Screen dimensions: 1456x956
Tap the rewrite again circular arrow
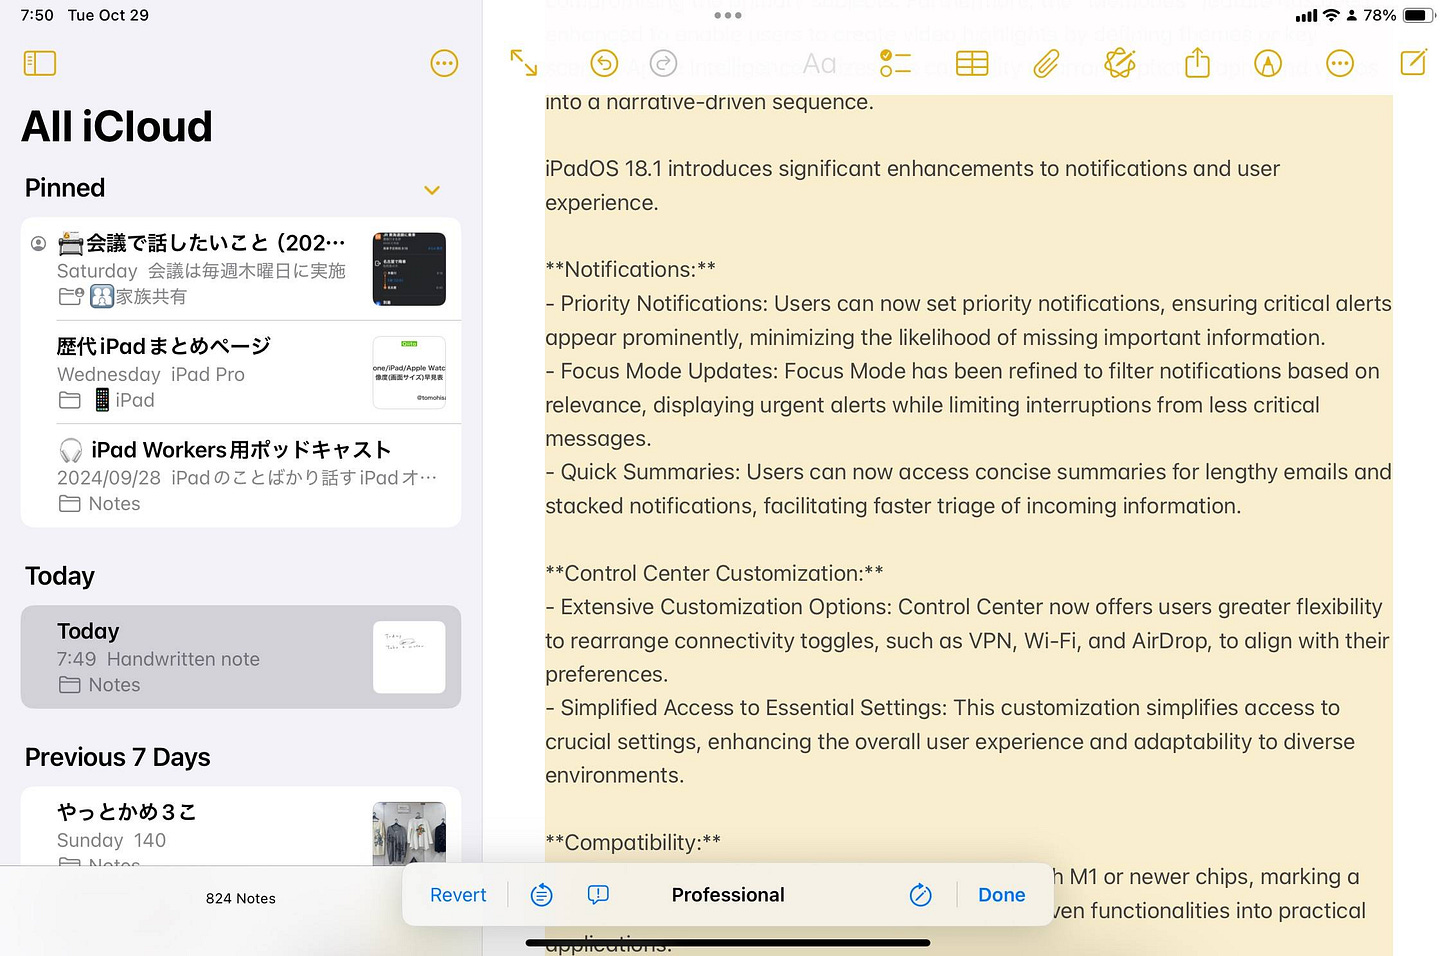tap(921, 895)
